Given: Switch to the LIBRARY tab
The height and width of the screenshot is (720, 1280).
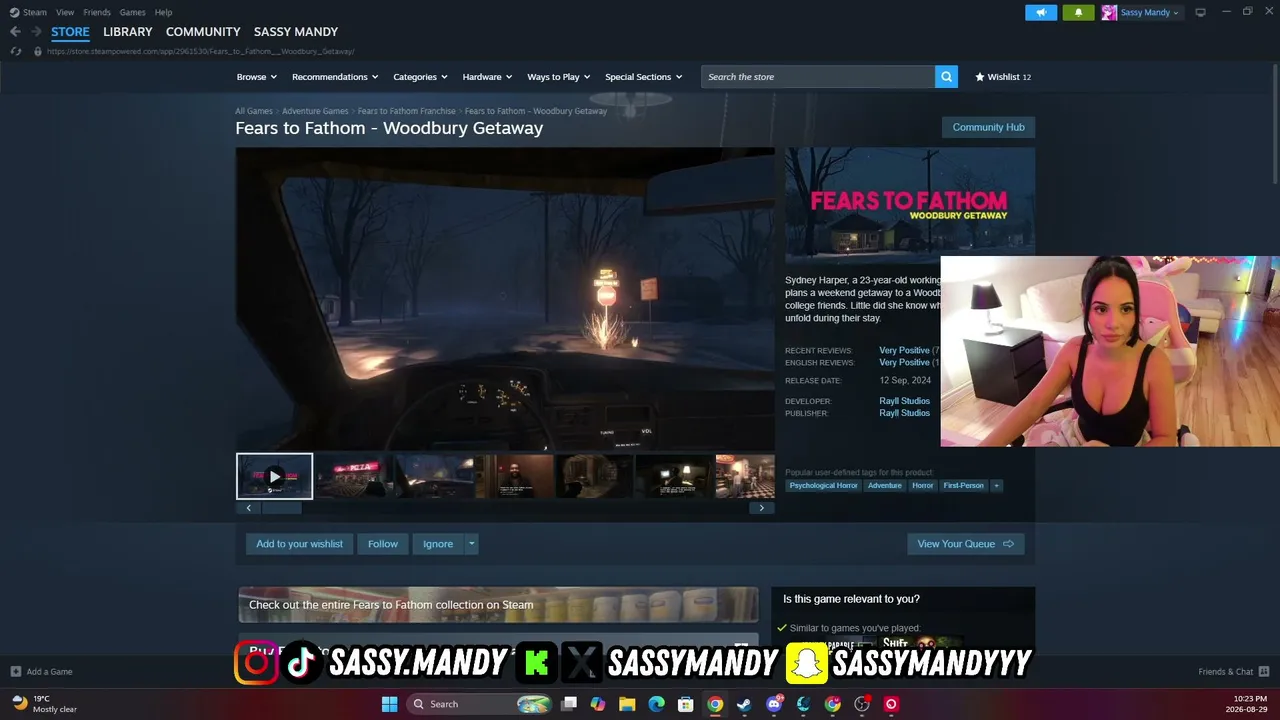Looking at the screenshot, I should [128, 32].
